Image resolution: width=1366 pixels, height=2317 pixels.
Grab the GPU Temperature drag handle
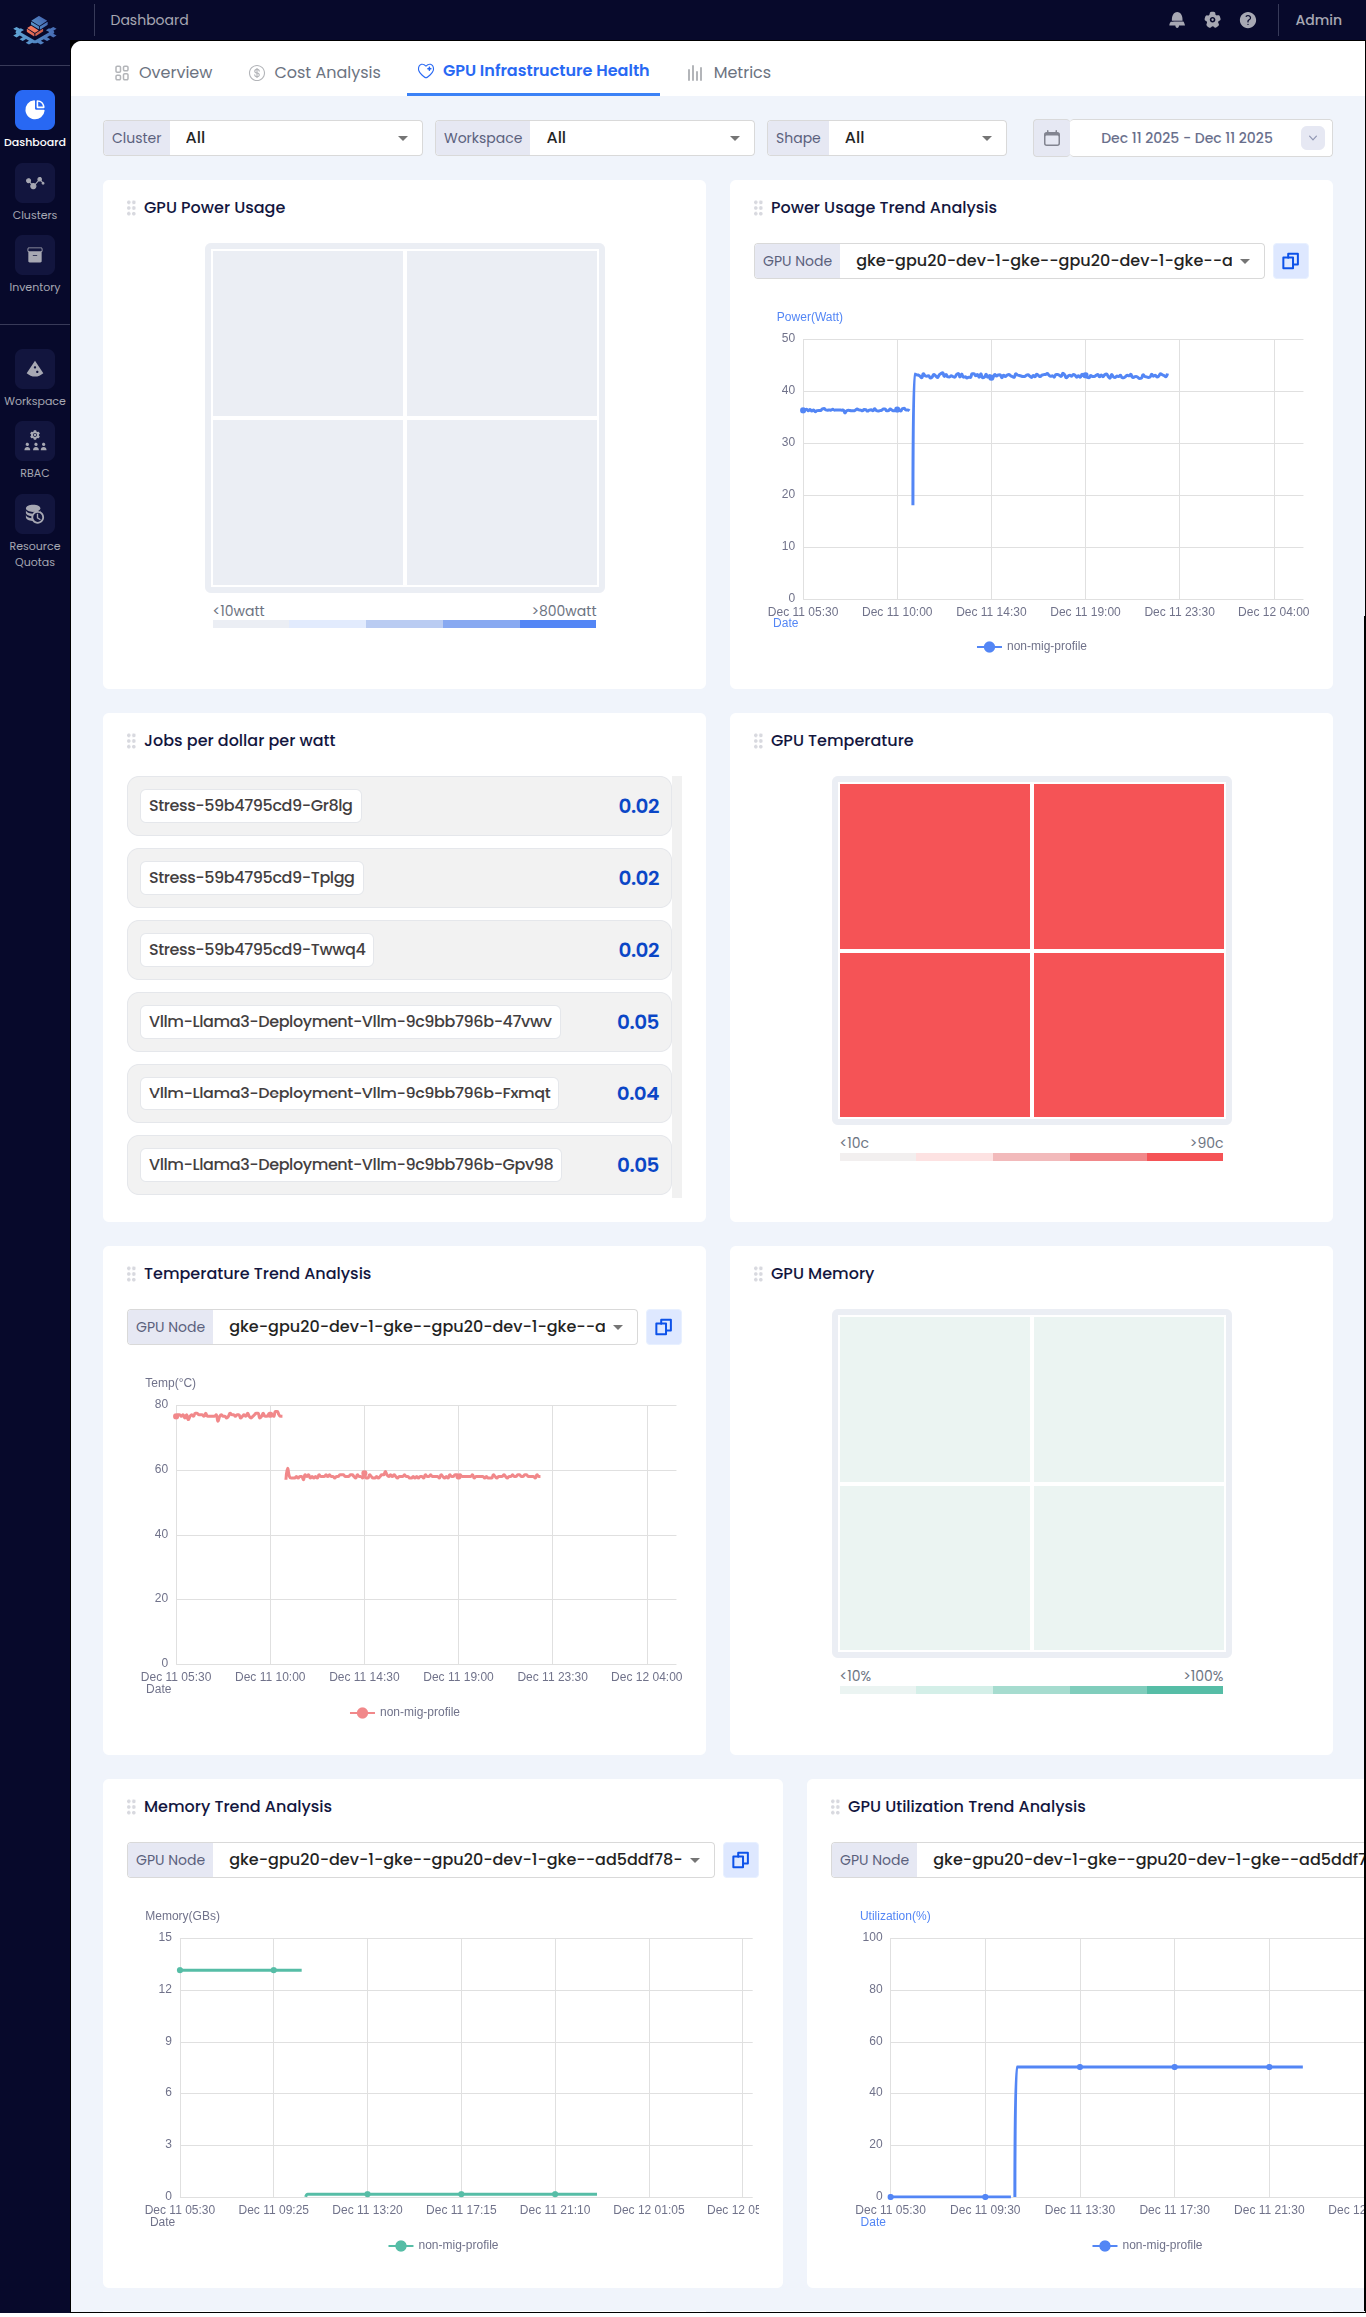(x=758, y=741)
